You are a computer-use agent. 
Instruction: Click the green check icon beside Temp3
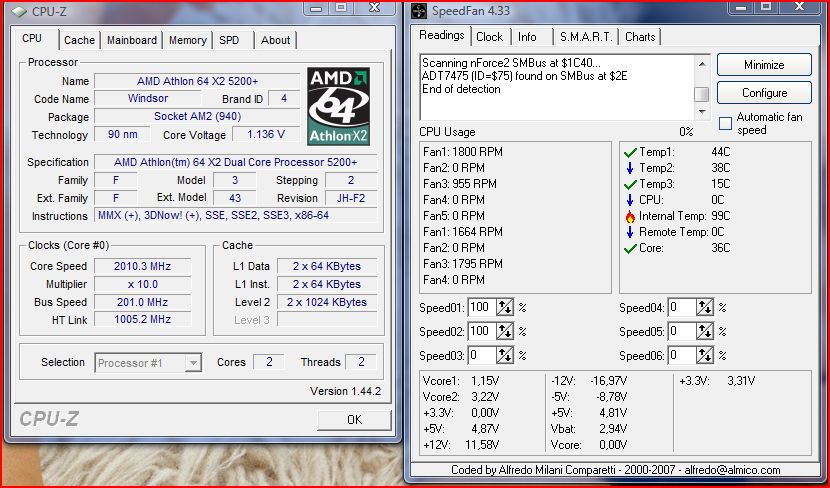tap(630, 185)
